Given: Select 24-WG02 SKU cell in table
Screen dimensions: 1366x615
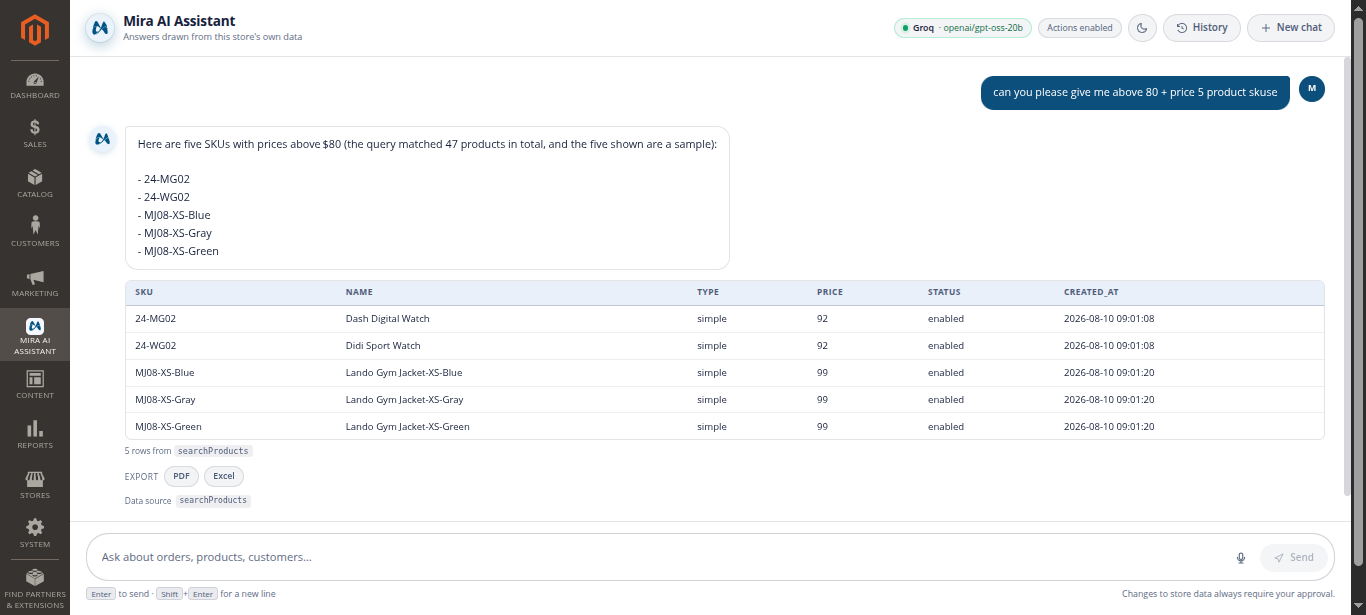Looking at the screenshot, I should pos(156,346).
